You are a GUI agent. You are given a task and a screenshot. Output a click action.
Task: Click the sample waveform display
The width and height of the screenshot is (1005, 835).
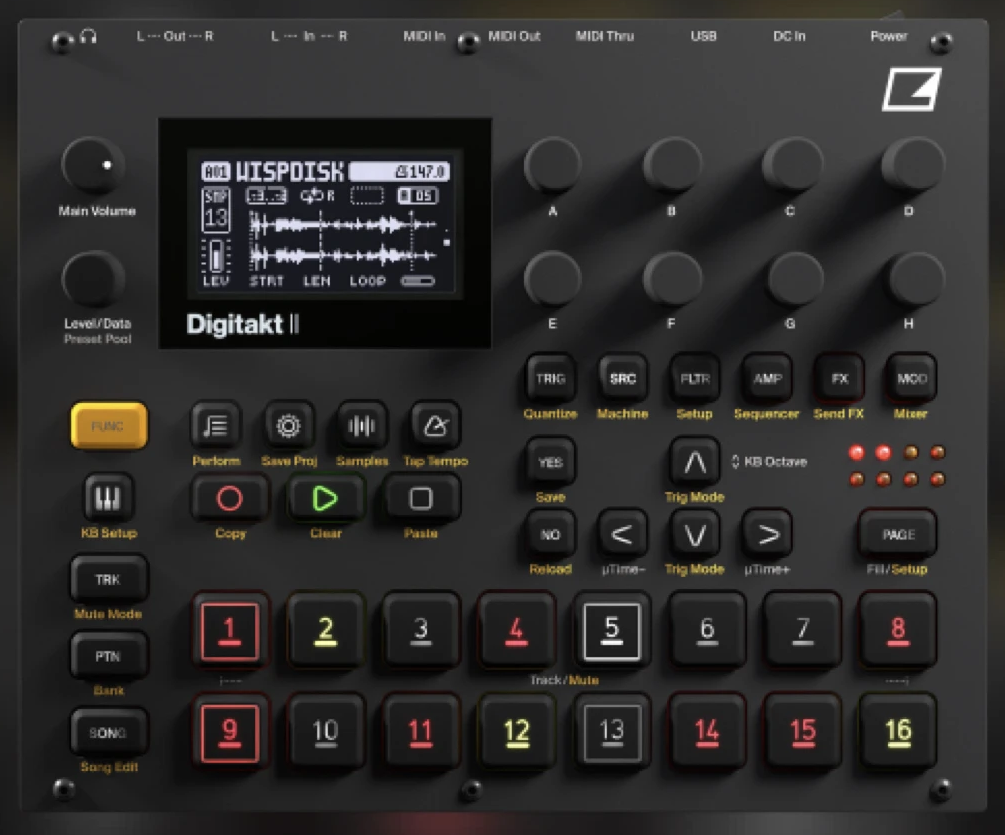pos(344,242)
